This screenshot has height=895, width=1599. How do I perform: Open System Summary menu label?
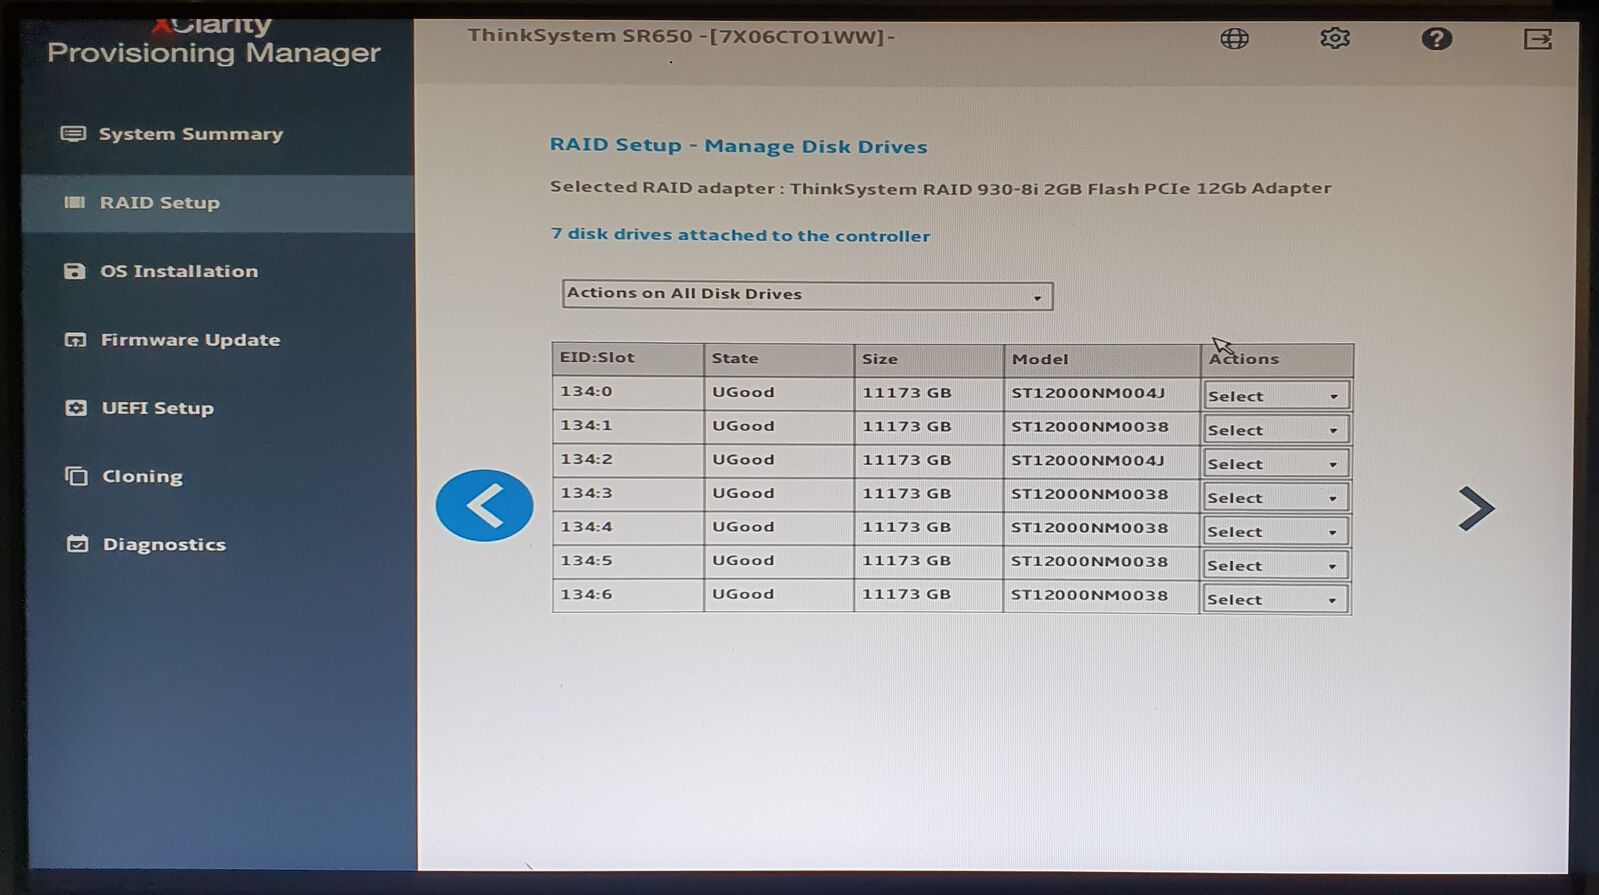click(x=191, y=134)
